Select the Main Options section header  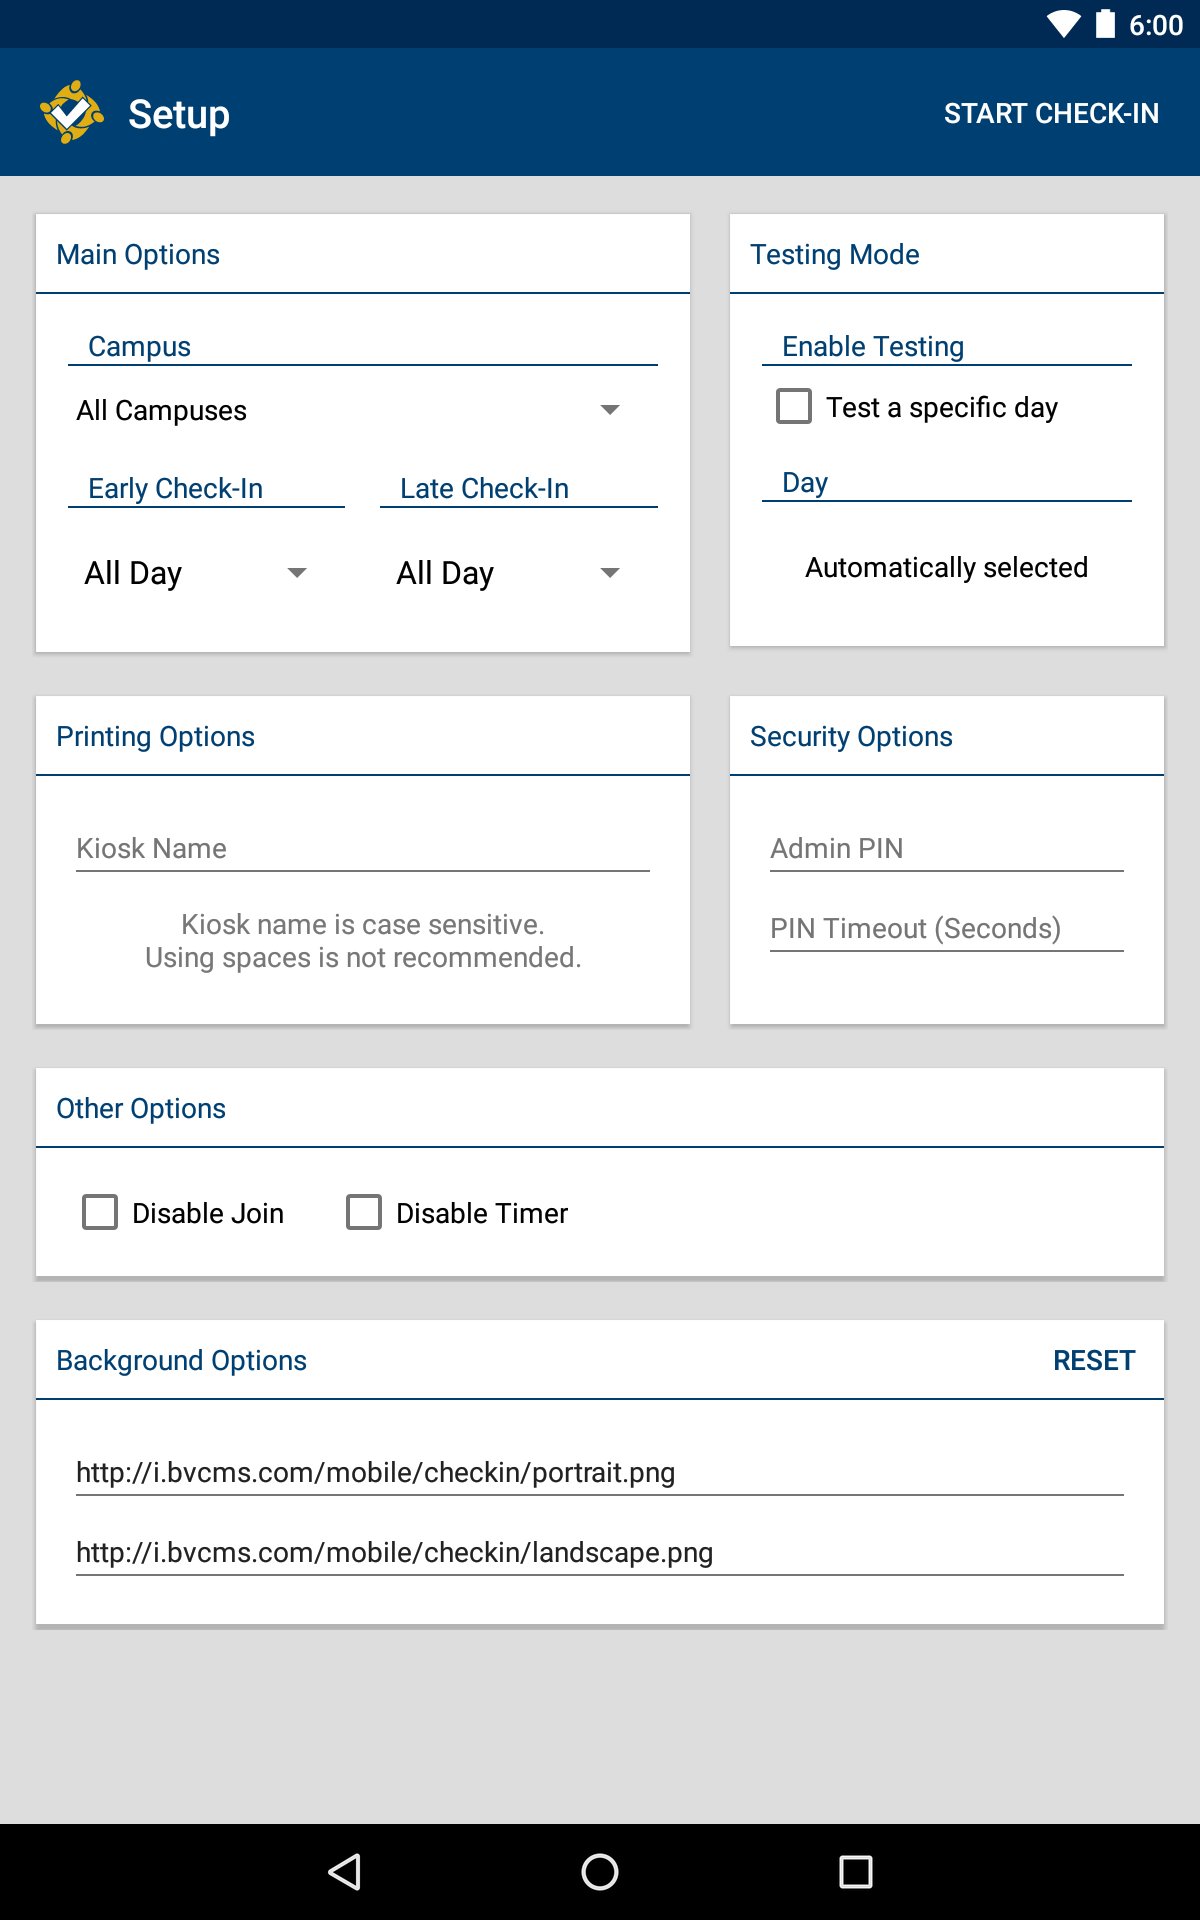[137, 254]
